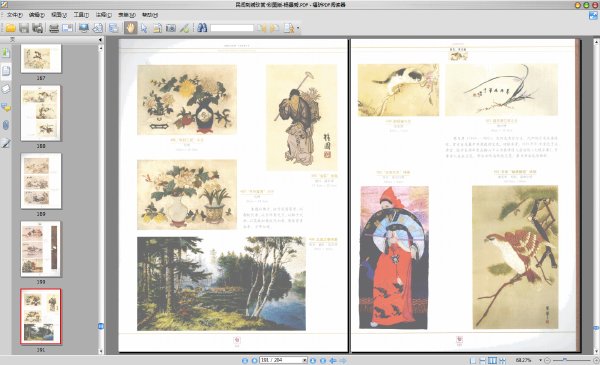
Task: Open the 注释 (Comments) menu
Action: pos(104,15)
